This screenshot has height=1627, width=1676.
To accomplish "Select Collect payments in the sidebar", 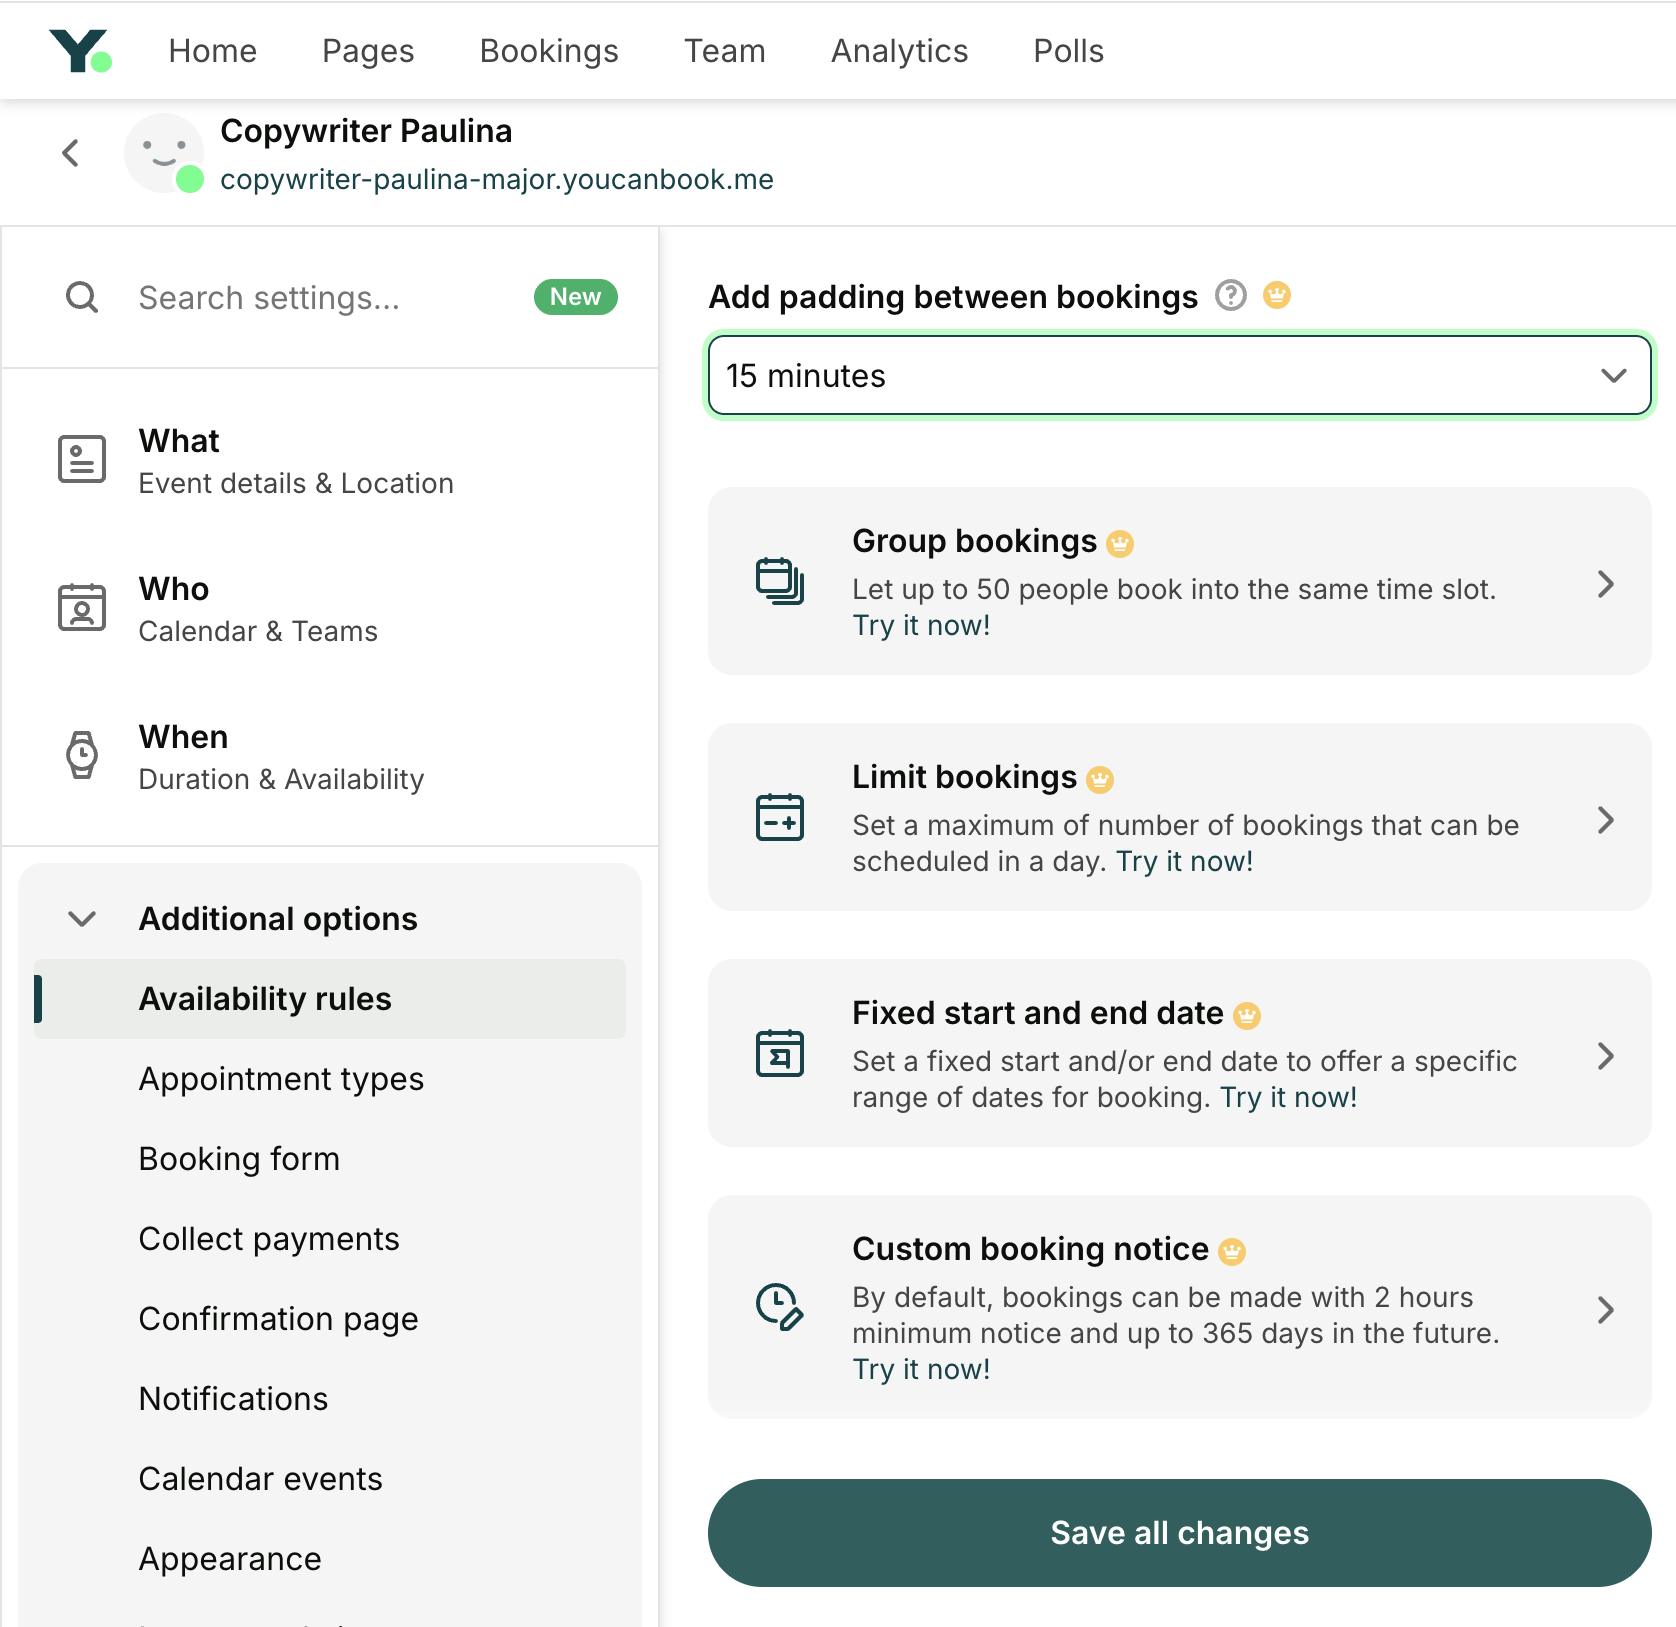I will tap(269, 1239).
